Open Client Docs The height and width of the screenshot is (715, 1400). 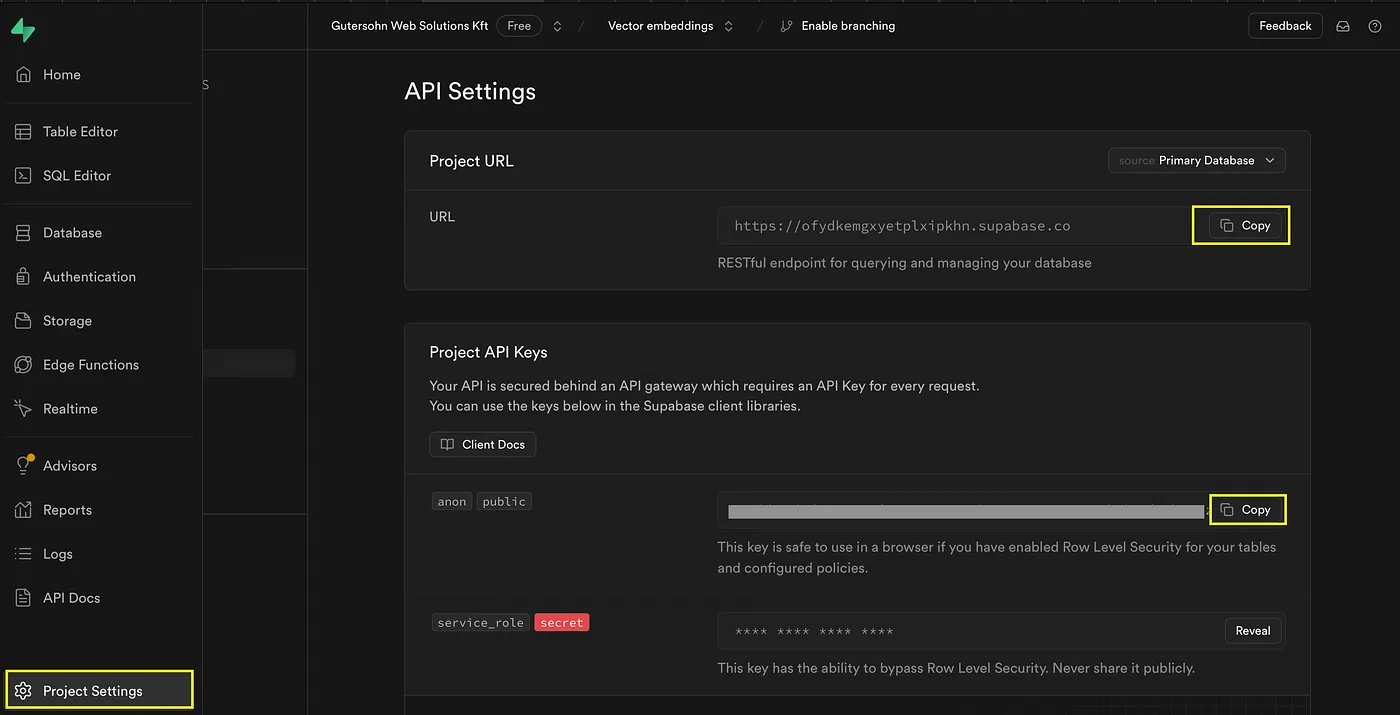(x=483, y=444)
